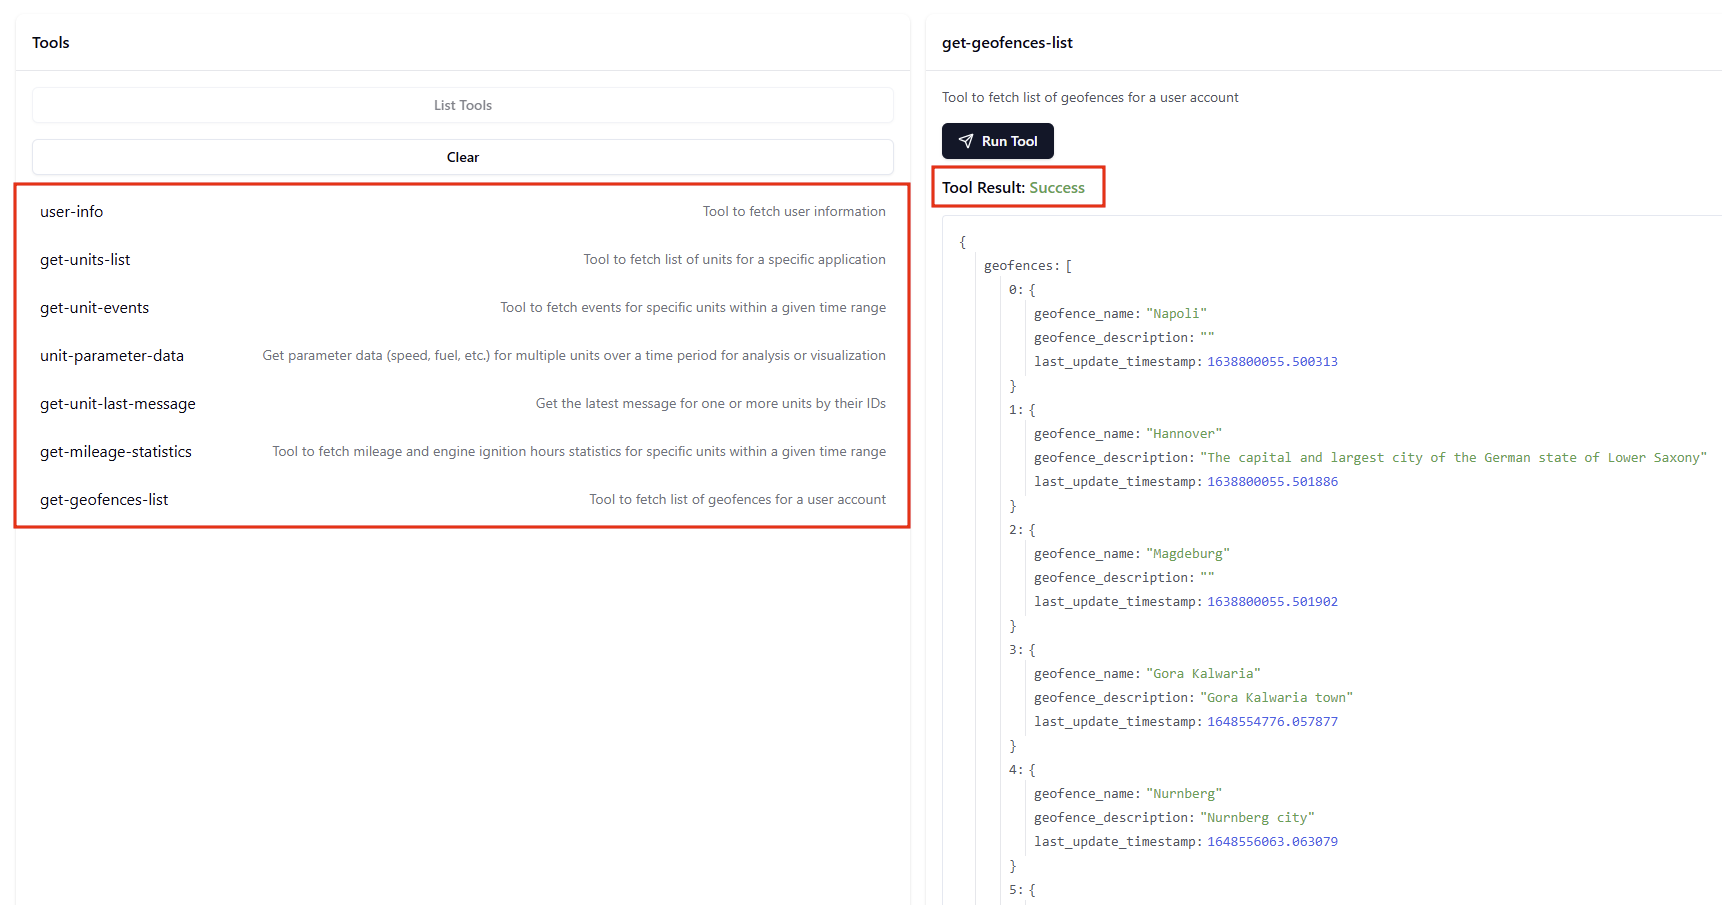Select the get-units-list tool
Image resolution: width=1722 pixels, height=905 pixels.
tap(462, 259)
